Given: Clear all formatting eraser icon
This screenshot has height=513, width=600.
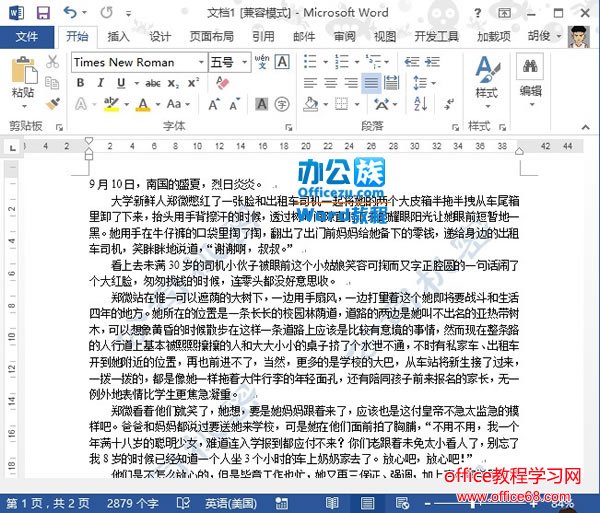Looking at the screenshot, I should tap(222, 82).
